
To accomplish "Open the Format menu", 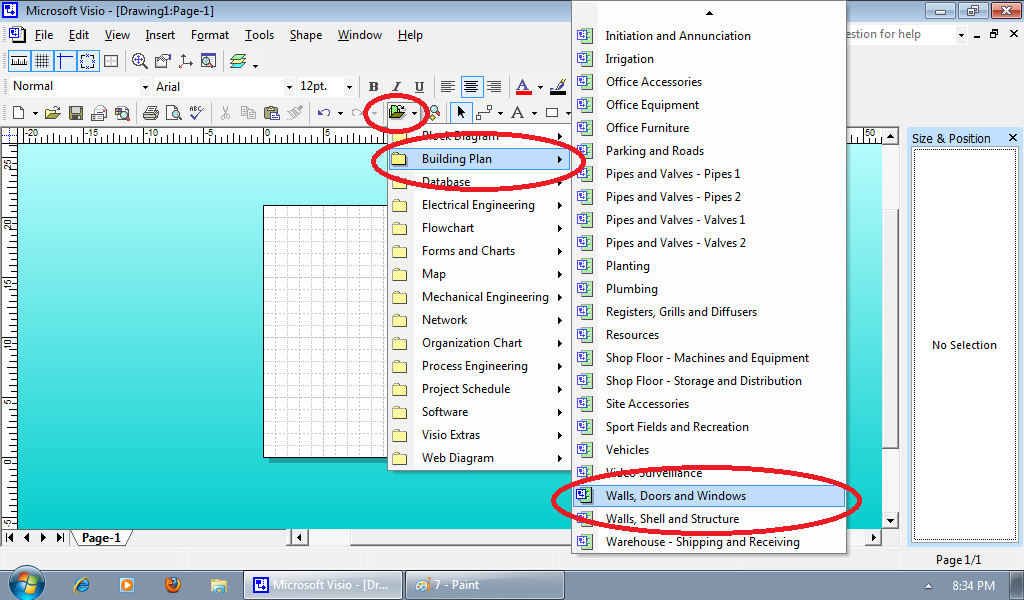I will pyautogui.click(x=210, y=35).
